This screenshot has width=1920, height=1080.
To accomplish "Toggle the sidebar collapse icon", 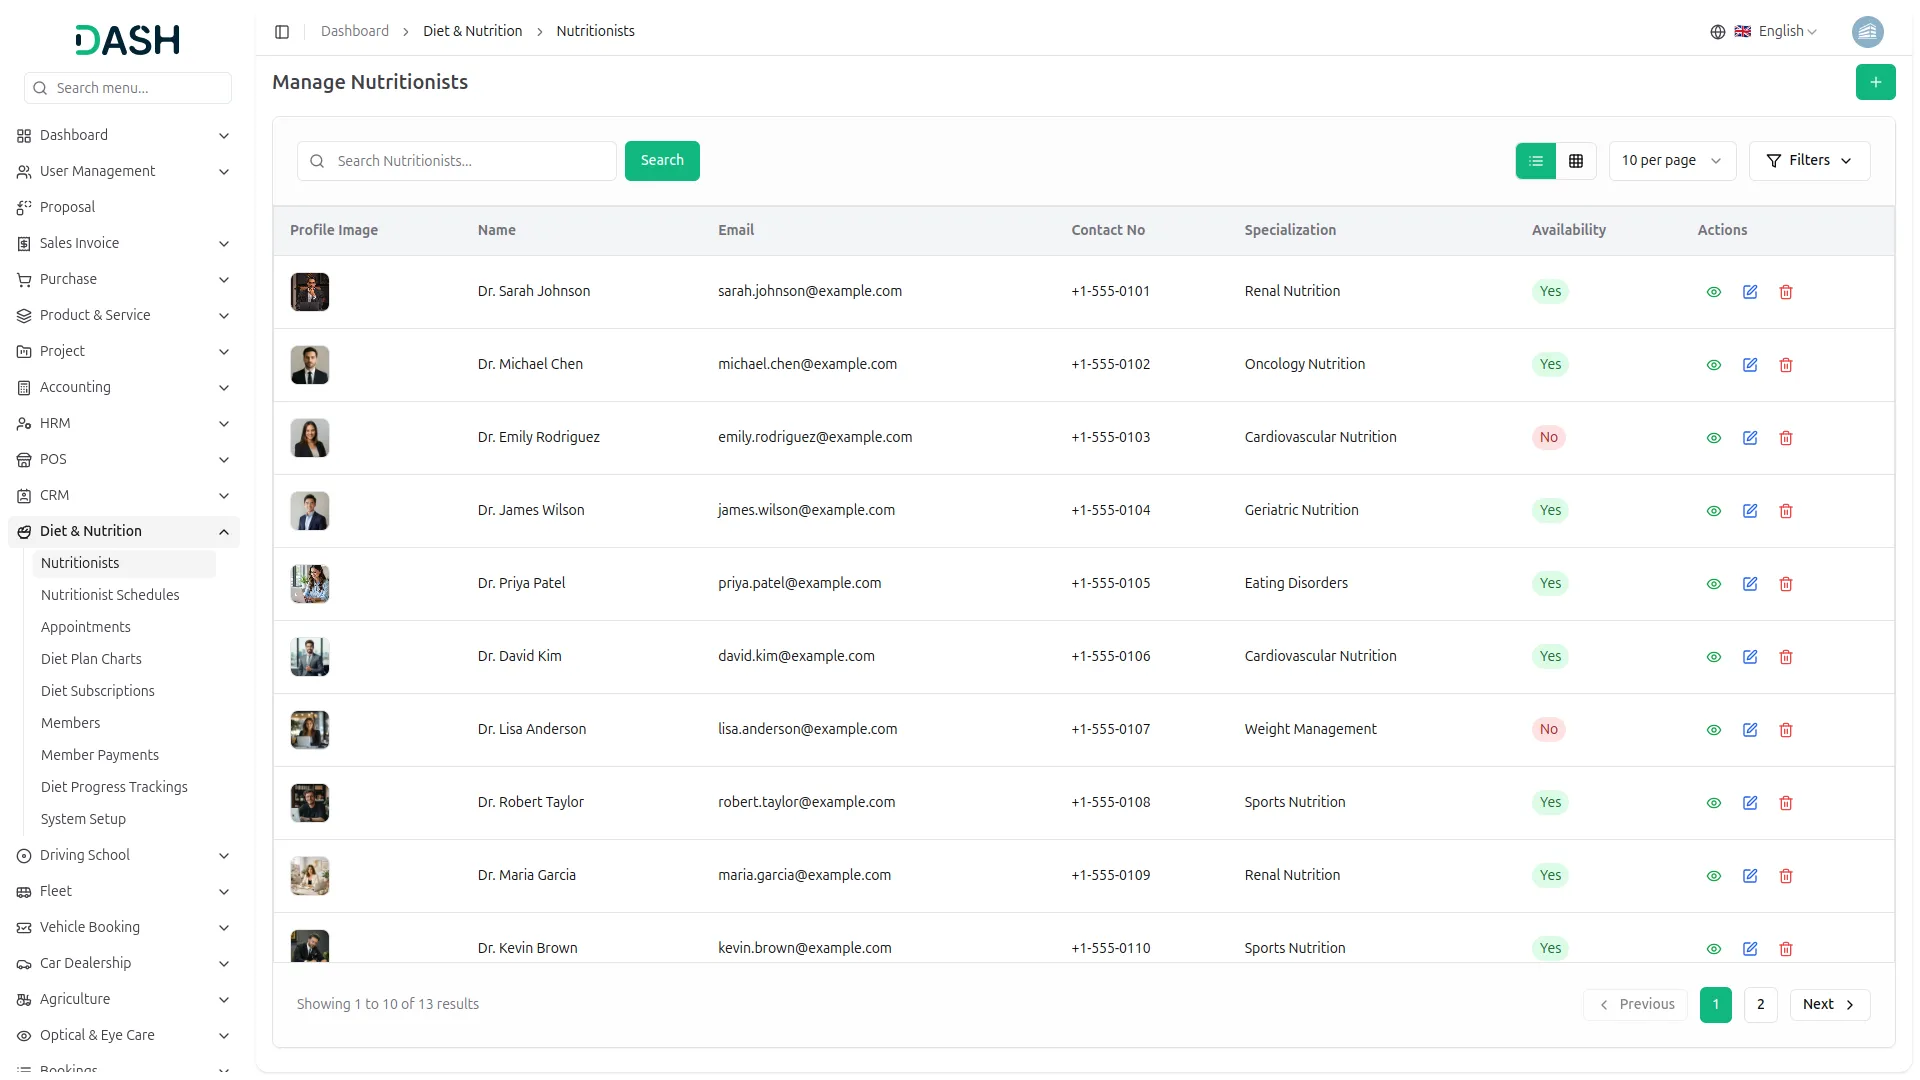I will click(282, 32).
